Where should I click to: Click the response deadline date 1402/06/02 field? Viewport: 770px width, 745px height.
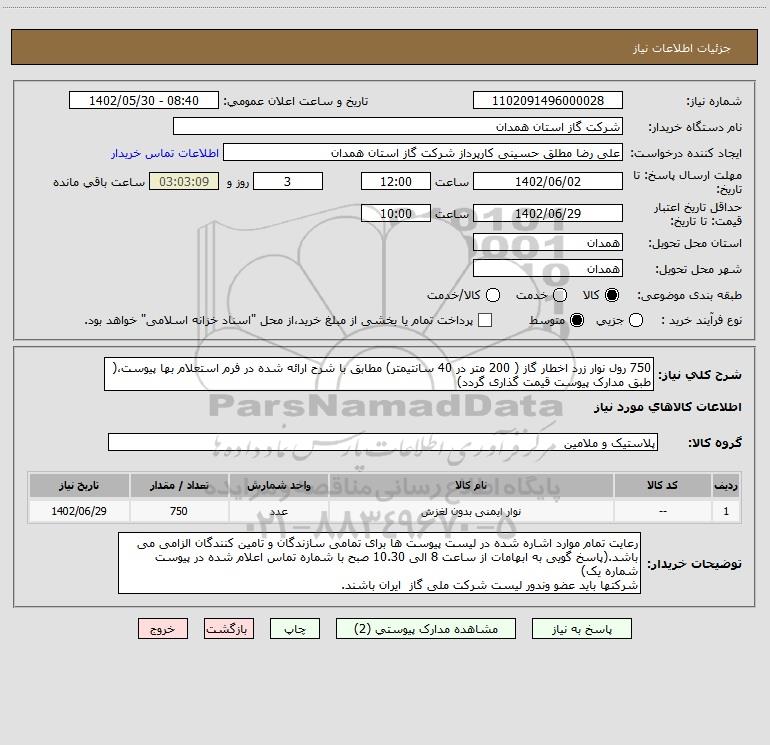pyautogui.click(x=548, y=181)
